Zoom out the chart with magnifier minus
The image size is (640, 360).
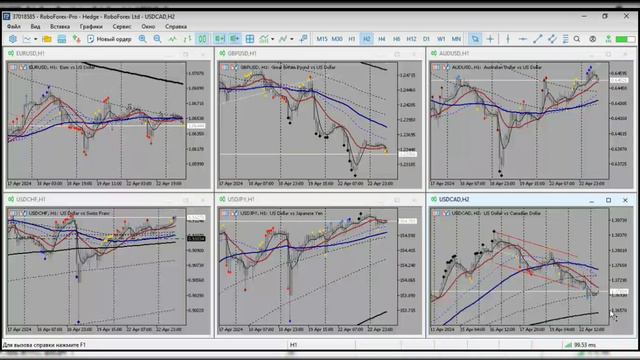pyautogui.click(x=157, y=39)
